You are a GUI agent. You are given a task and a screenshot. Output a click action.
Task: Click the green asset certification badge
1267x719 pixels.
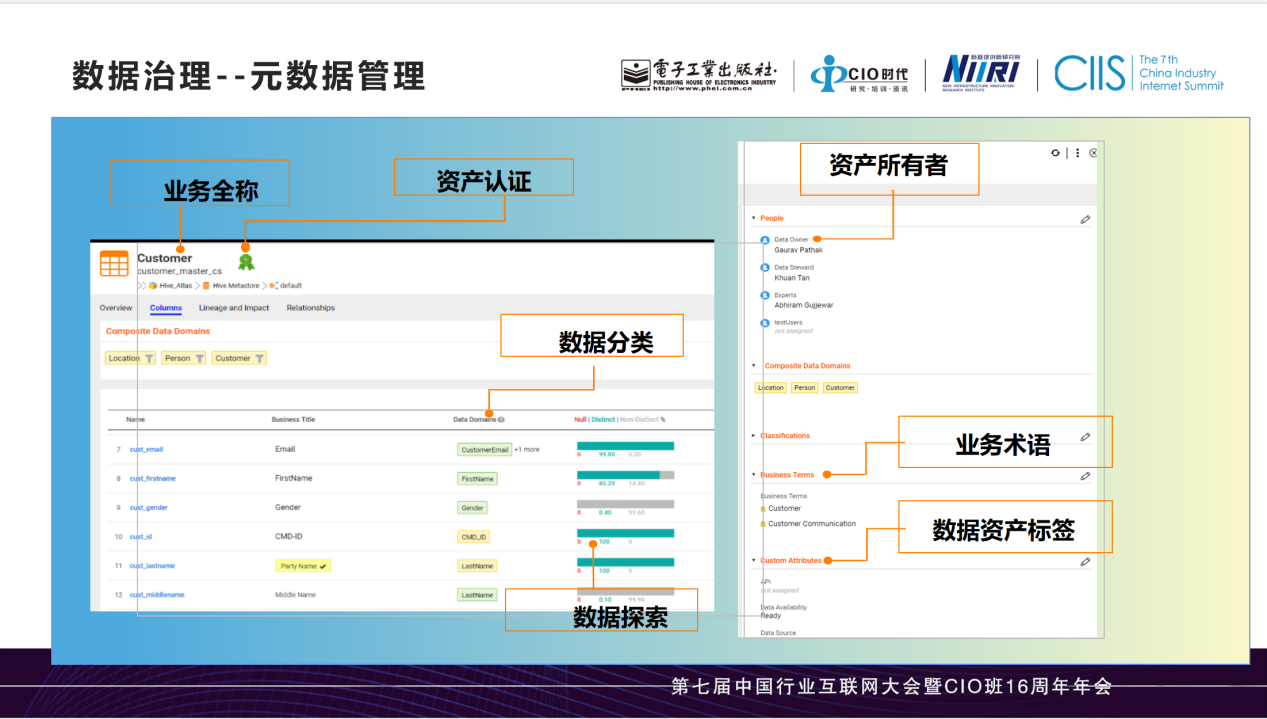[246, 262]
